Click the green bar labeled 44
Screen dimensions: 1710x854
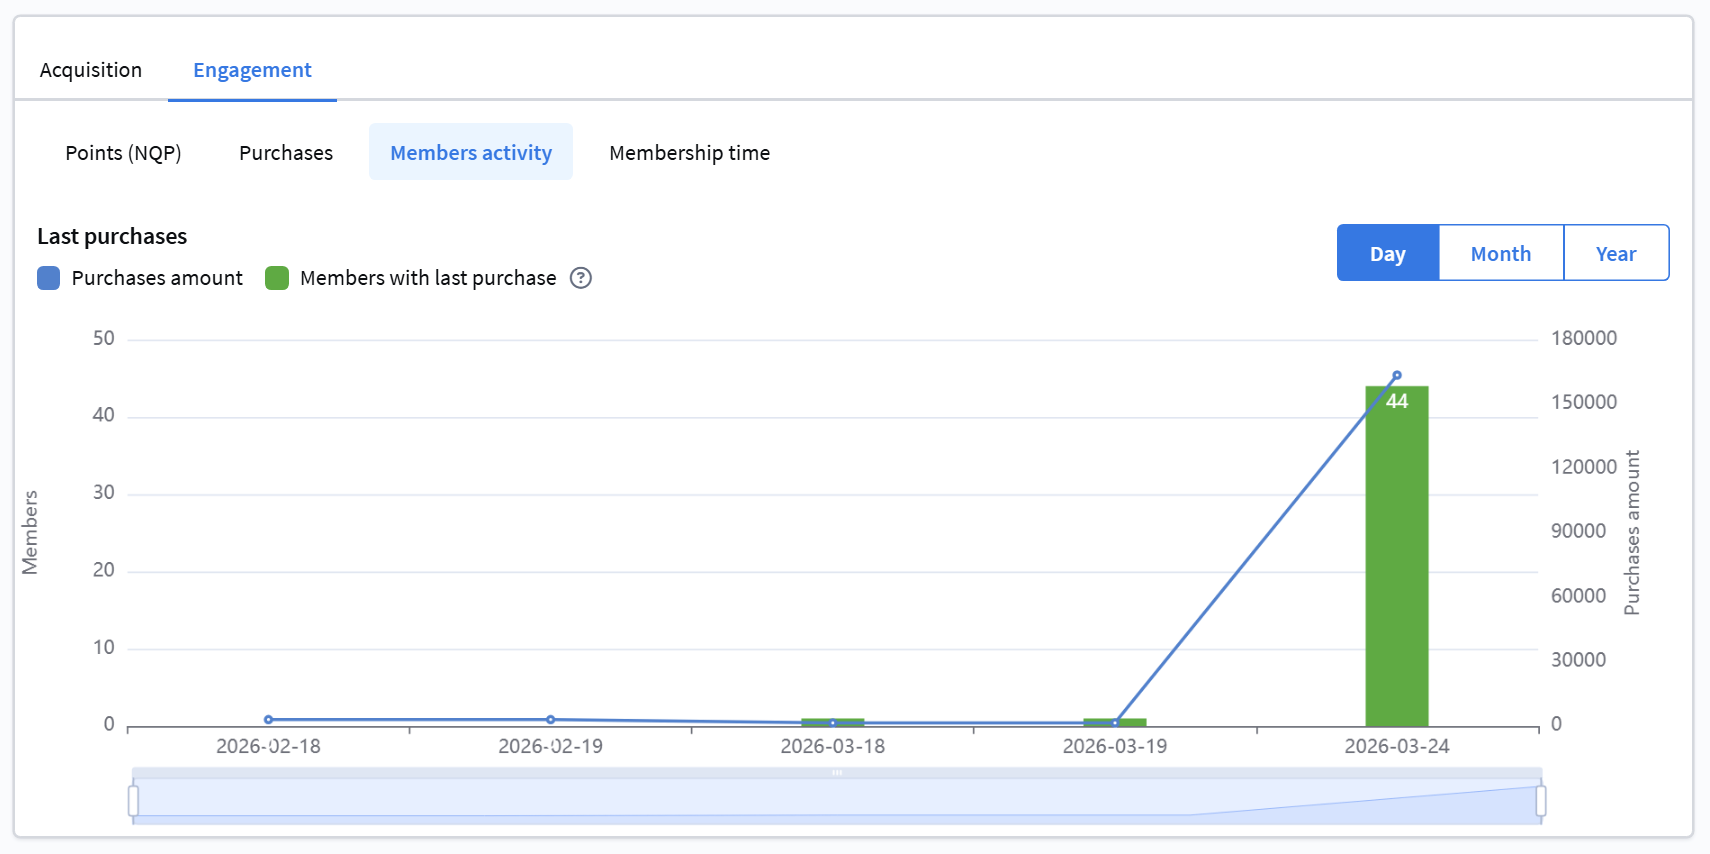pyautogui.click(x=1396, y=560)
